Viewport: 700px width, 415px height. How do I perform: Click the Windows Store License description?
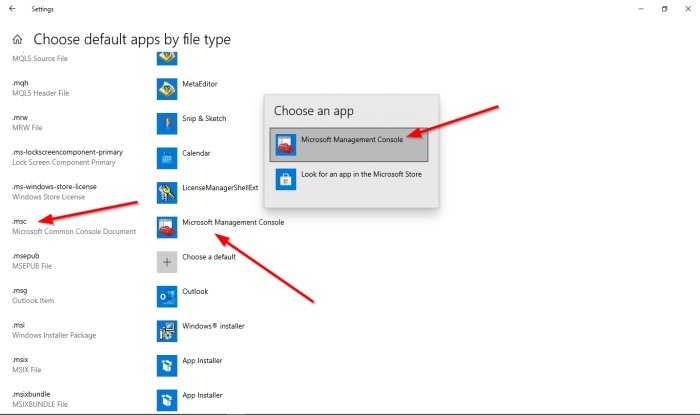pyautogui.click(x=48, y=197)
